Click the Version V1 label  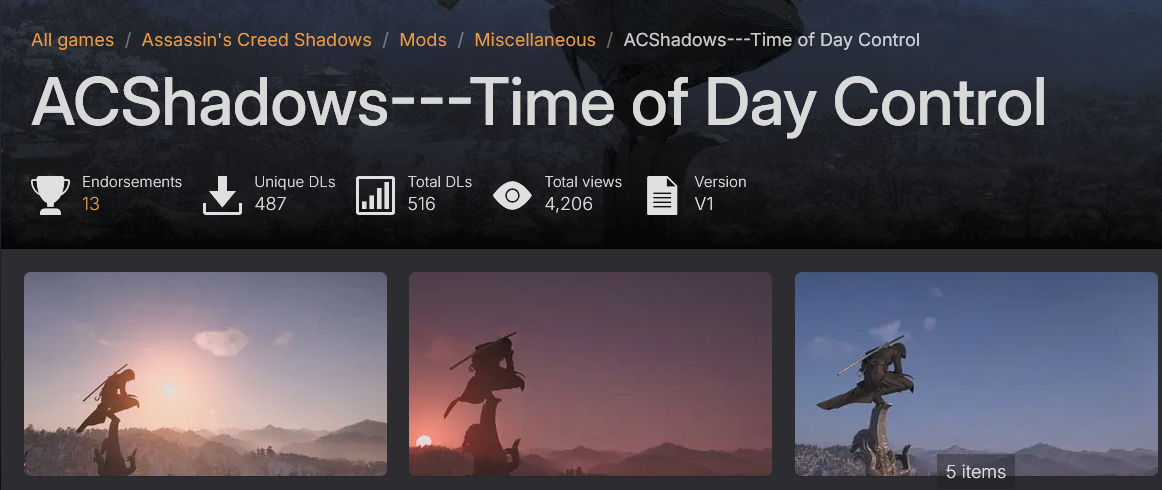tap(704, 204)
